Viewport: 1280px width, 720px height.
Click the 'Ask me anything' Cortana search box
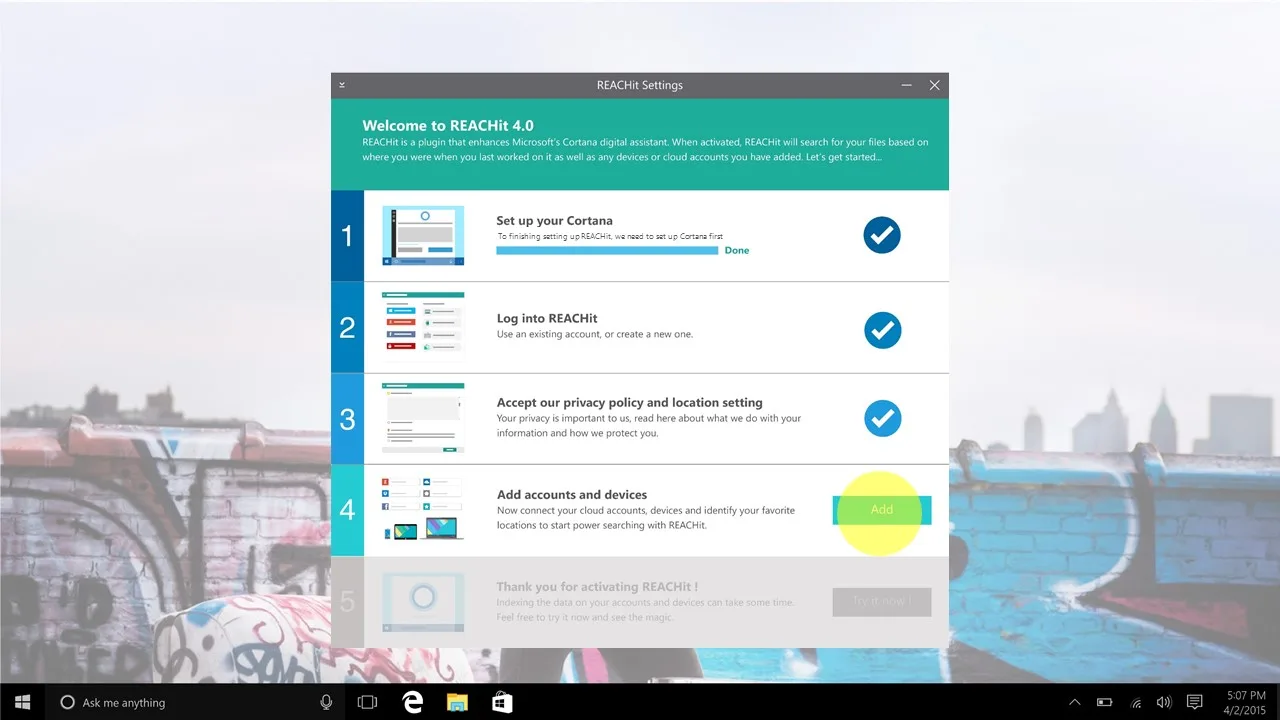(195, 702)
